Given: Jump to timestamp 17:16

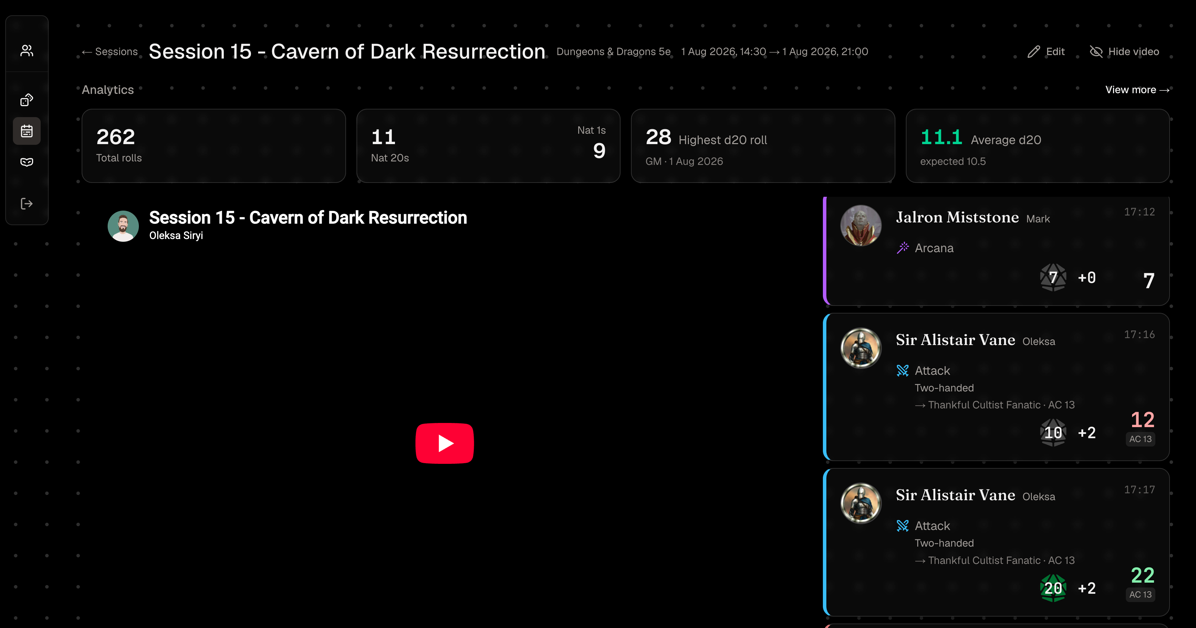Looking at the screenshot, I should (1139, 335).
